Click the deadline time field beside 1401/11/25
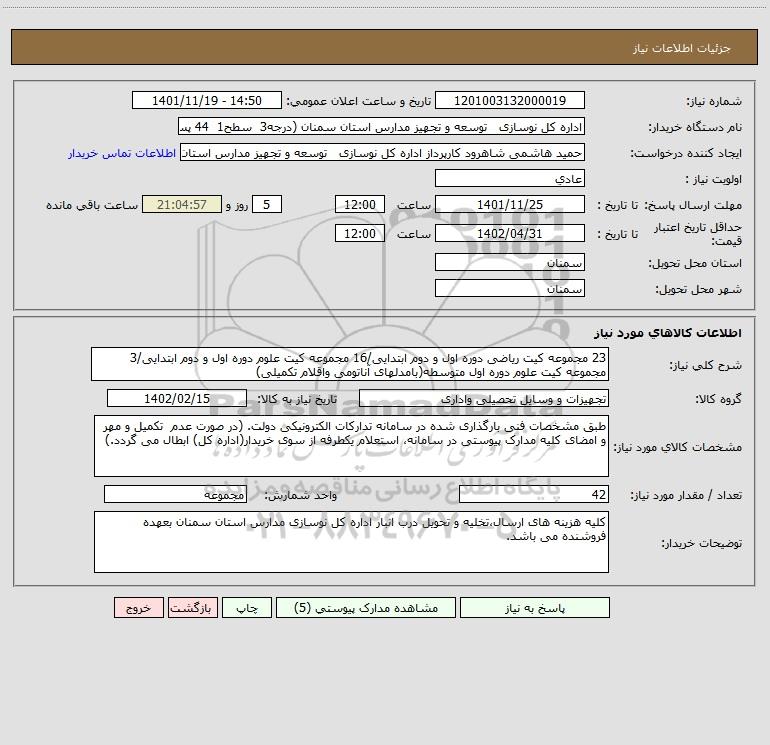 [x=359, y=204]
